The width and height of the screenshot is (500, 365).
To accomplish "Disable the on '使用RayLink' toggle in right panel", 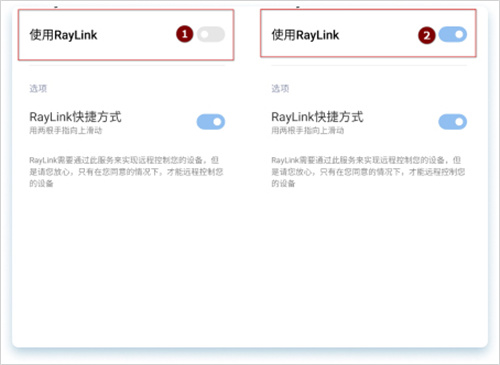I will point(453,34).
